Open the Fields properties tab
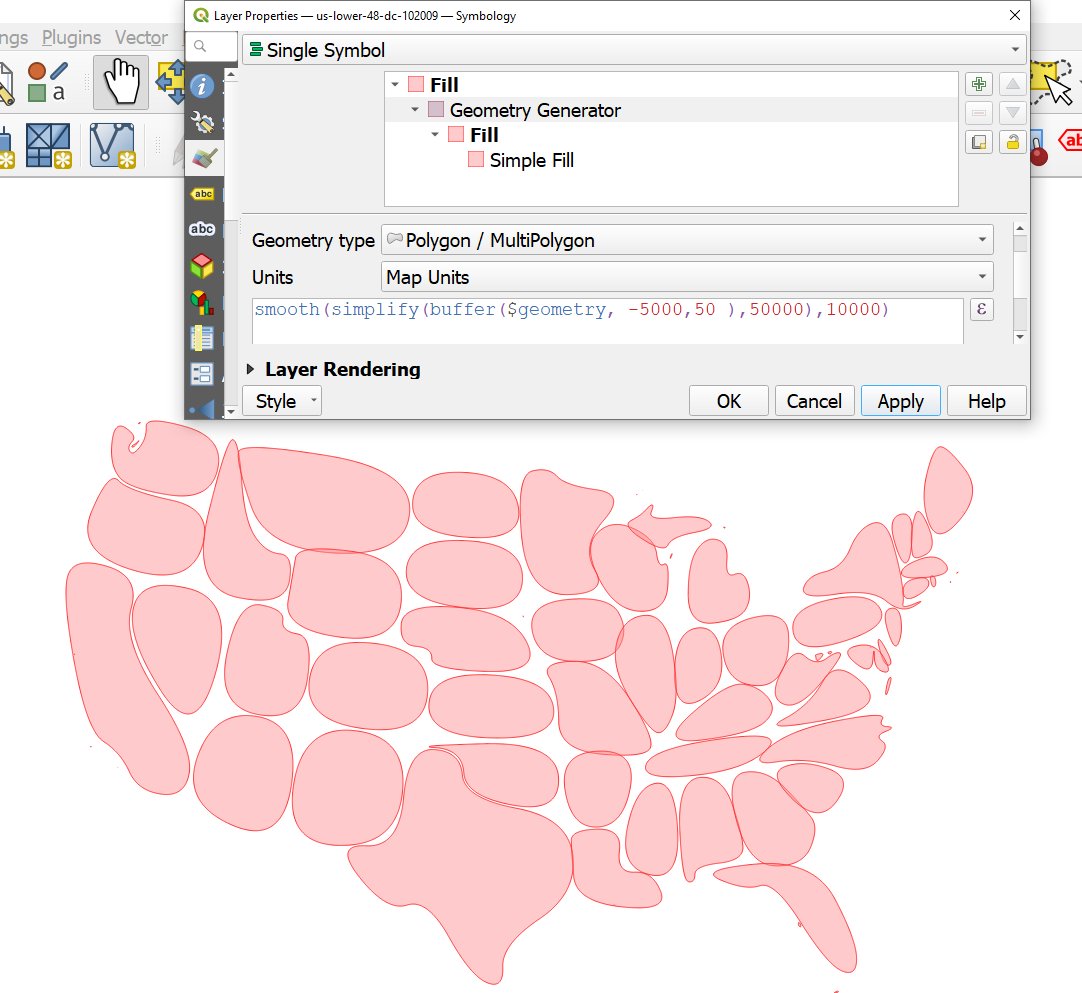 (204, 338)
